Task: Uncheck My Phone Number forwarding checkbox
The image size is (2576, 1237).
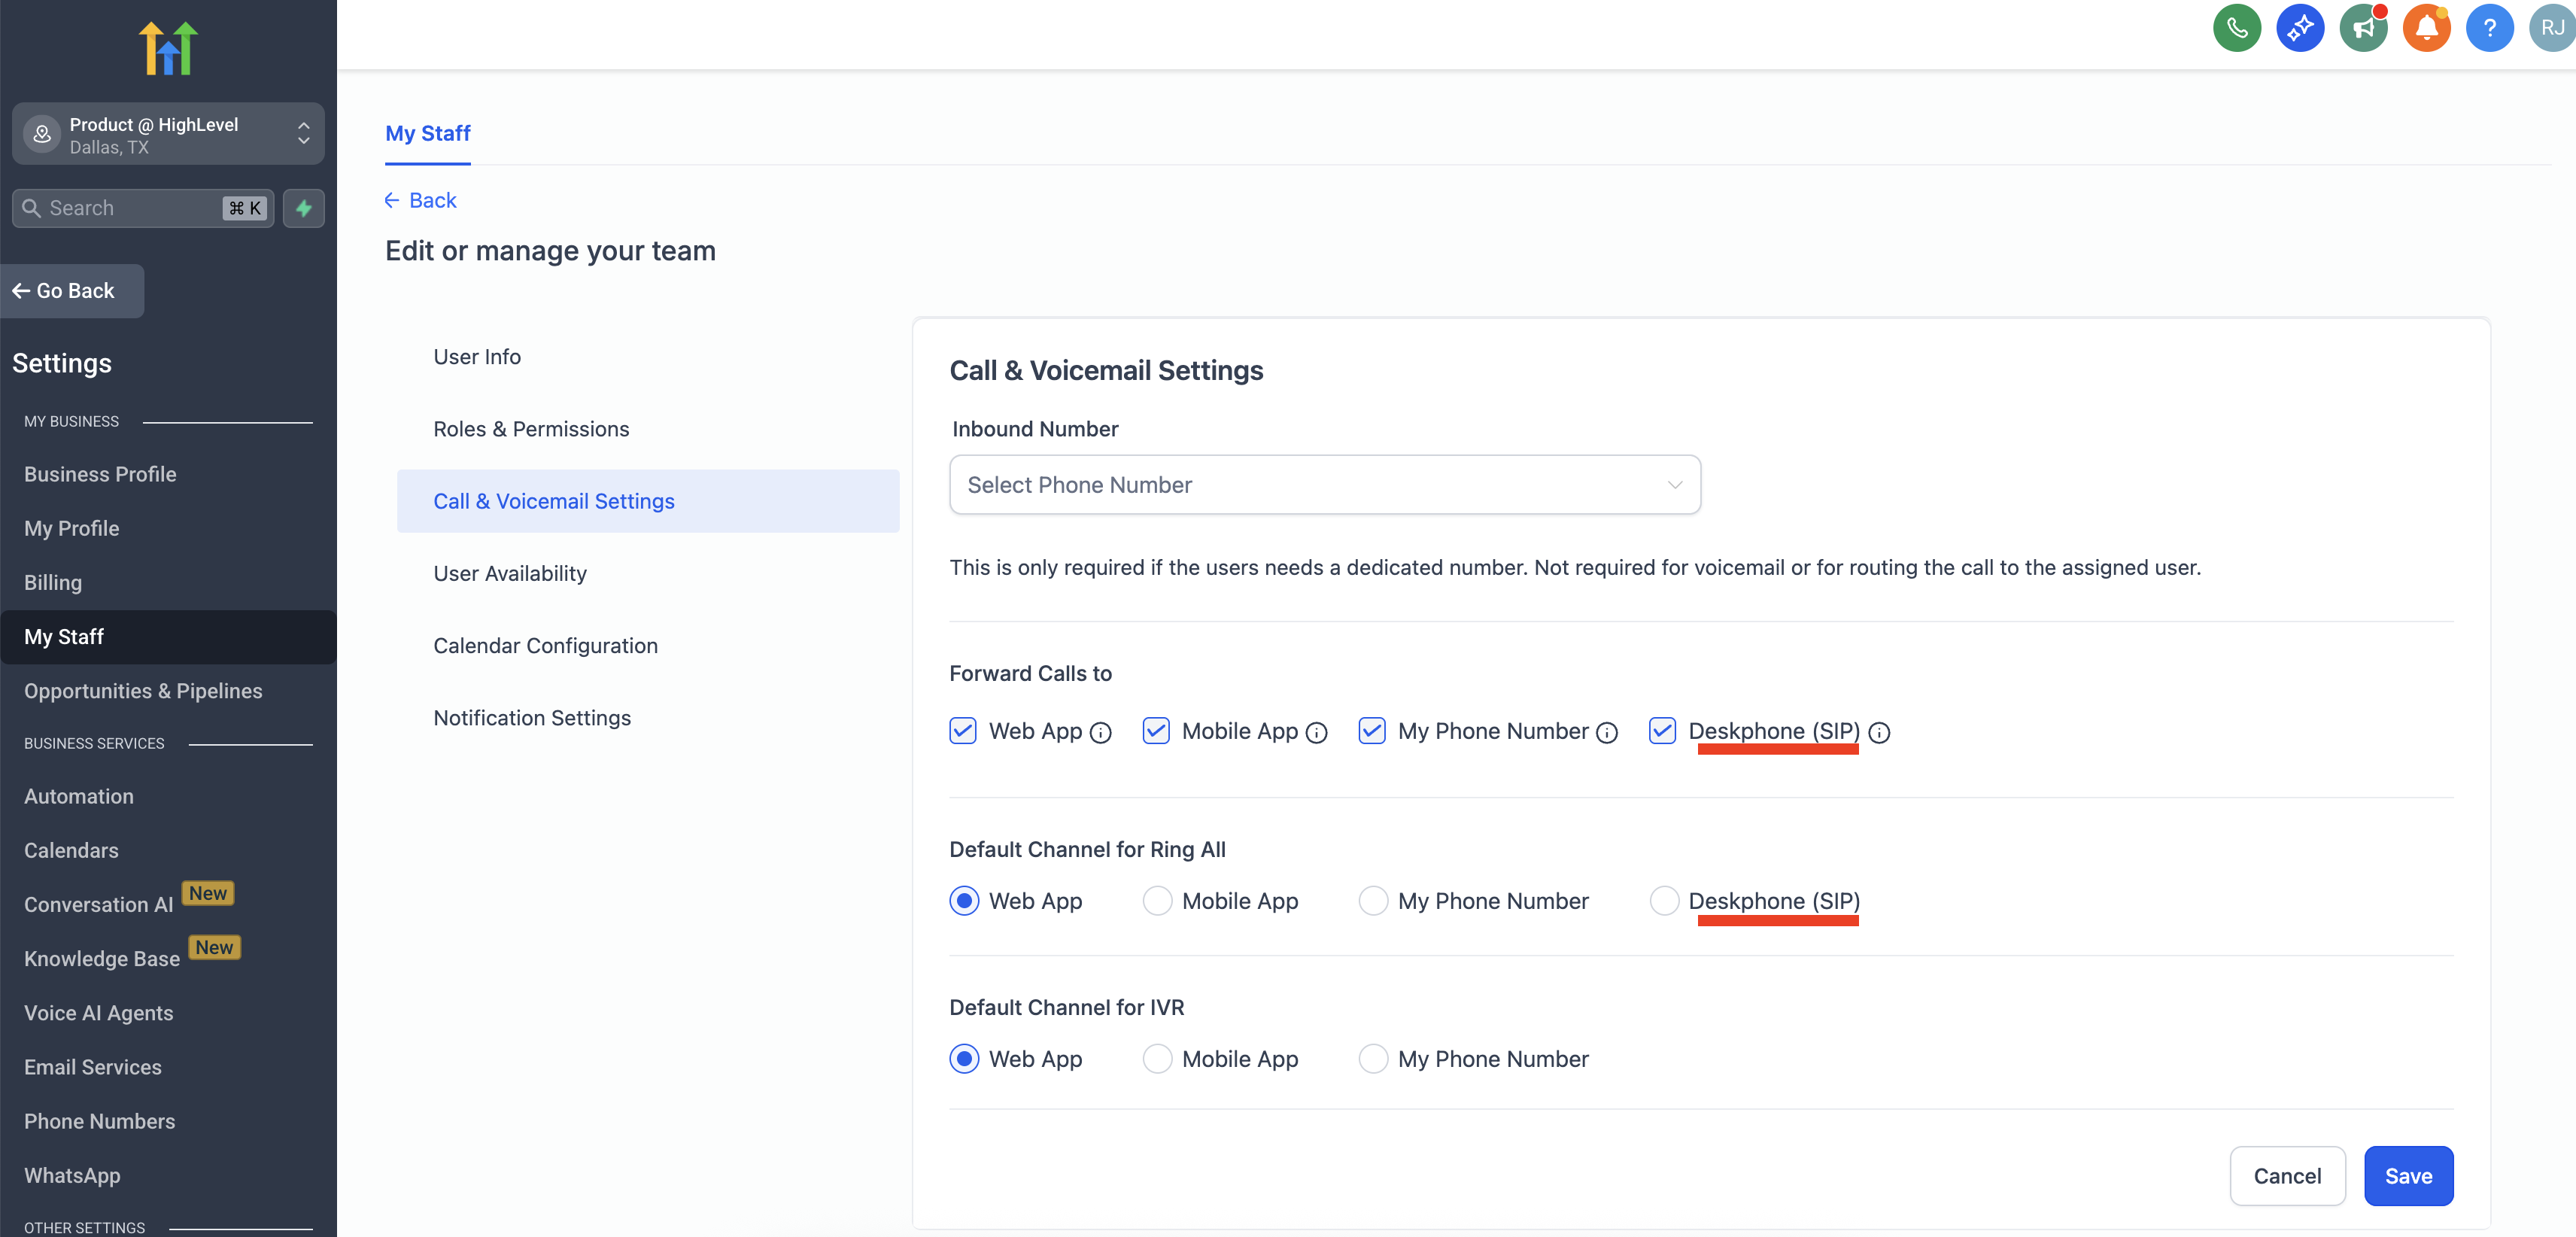Action: [x=1372, y=731]
